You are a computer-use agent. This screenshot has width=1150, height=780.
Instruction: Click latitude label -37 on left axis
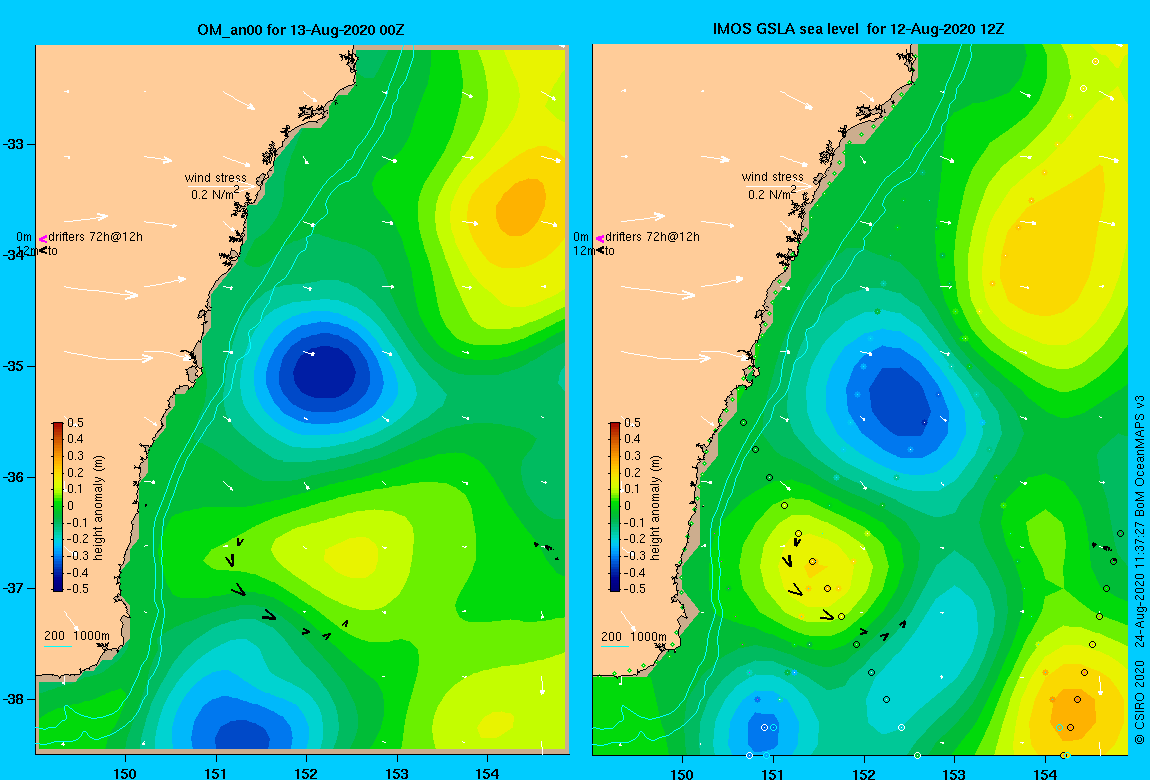coord(14,588)
